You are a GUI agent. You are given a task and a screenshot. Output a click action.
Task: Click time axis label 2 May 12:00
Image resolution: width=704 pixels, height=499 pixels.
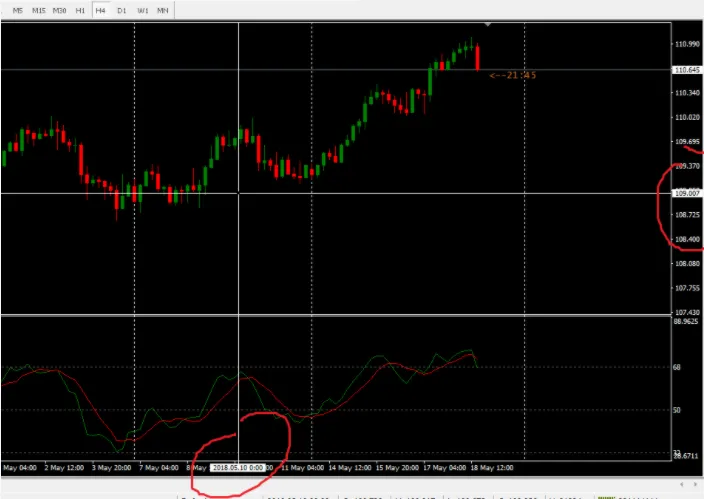[x=64, y=468]
